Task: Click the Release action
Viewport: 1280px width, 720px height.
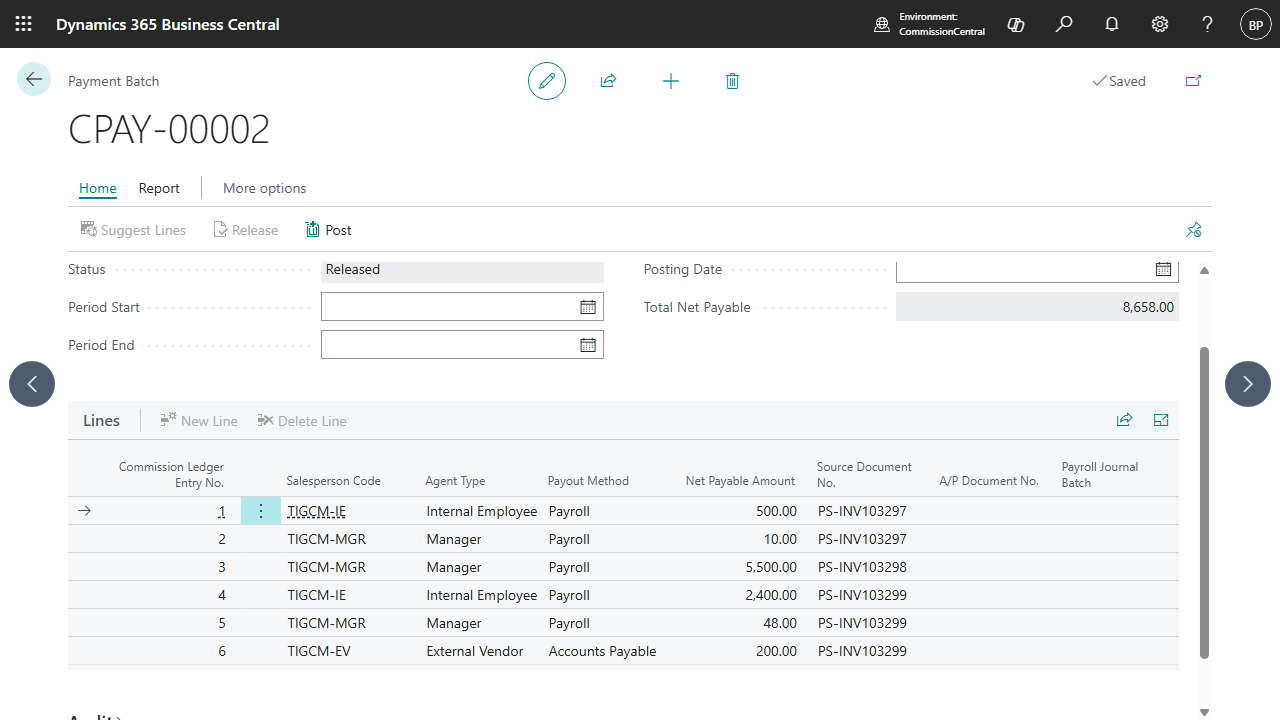Action: 245,230
